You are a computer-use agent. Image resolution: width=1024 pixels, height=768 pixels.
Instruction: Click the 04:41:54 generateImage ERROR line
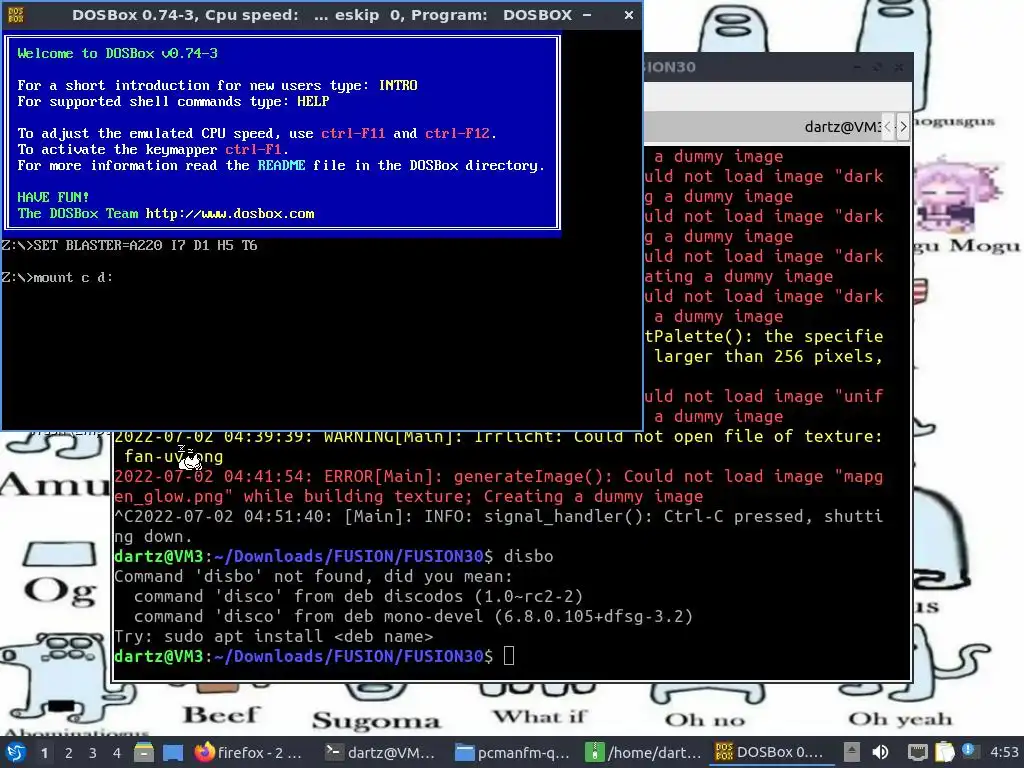click(499, 486)
